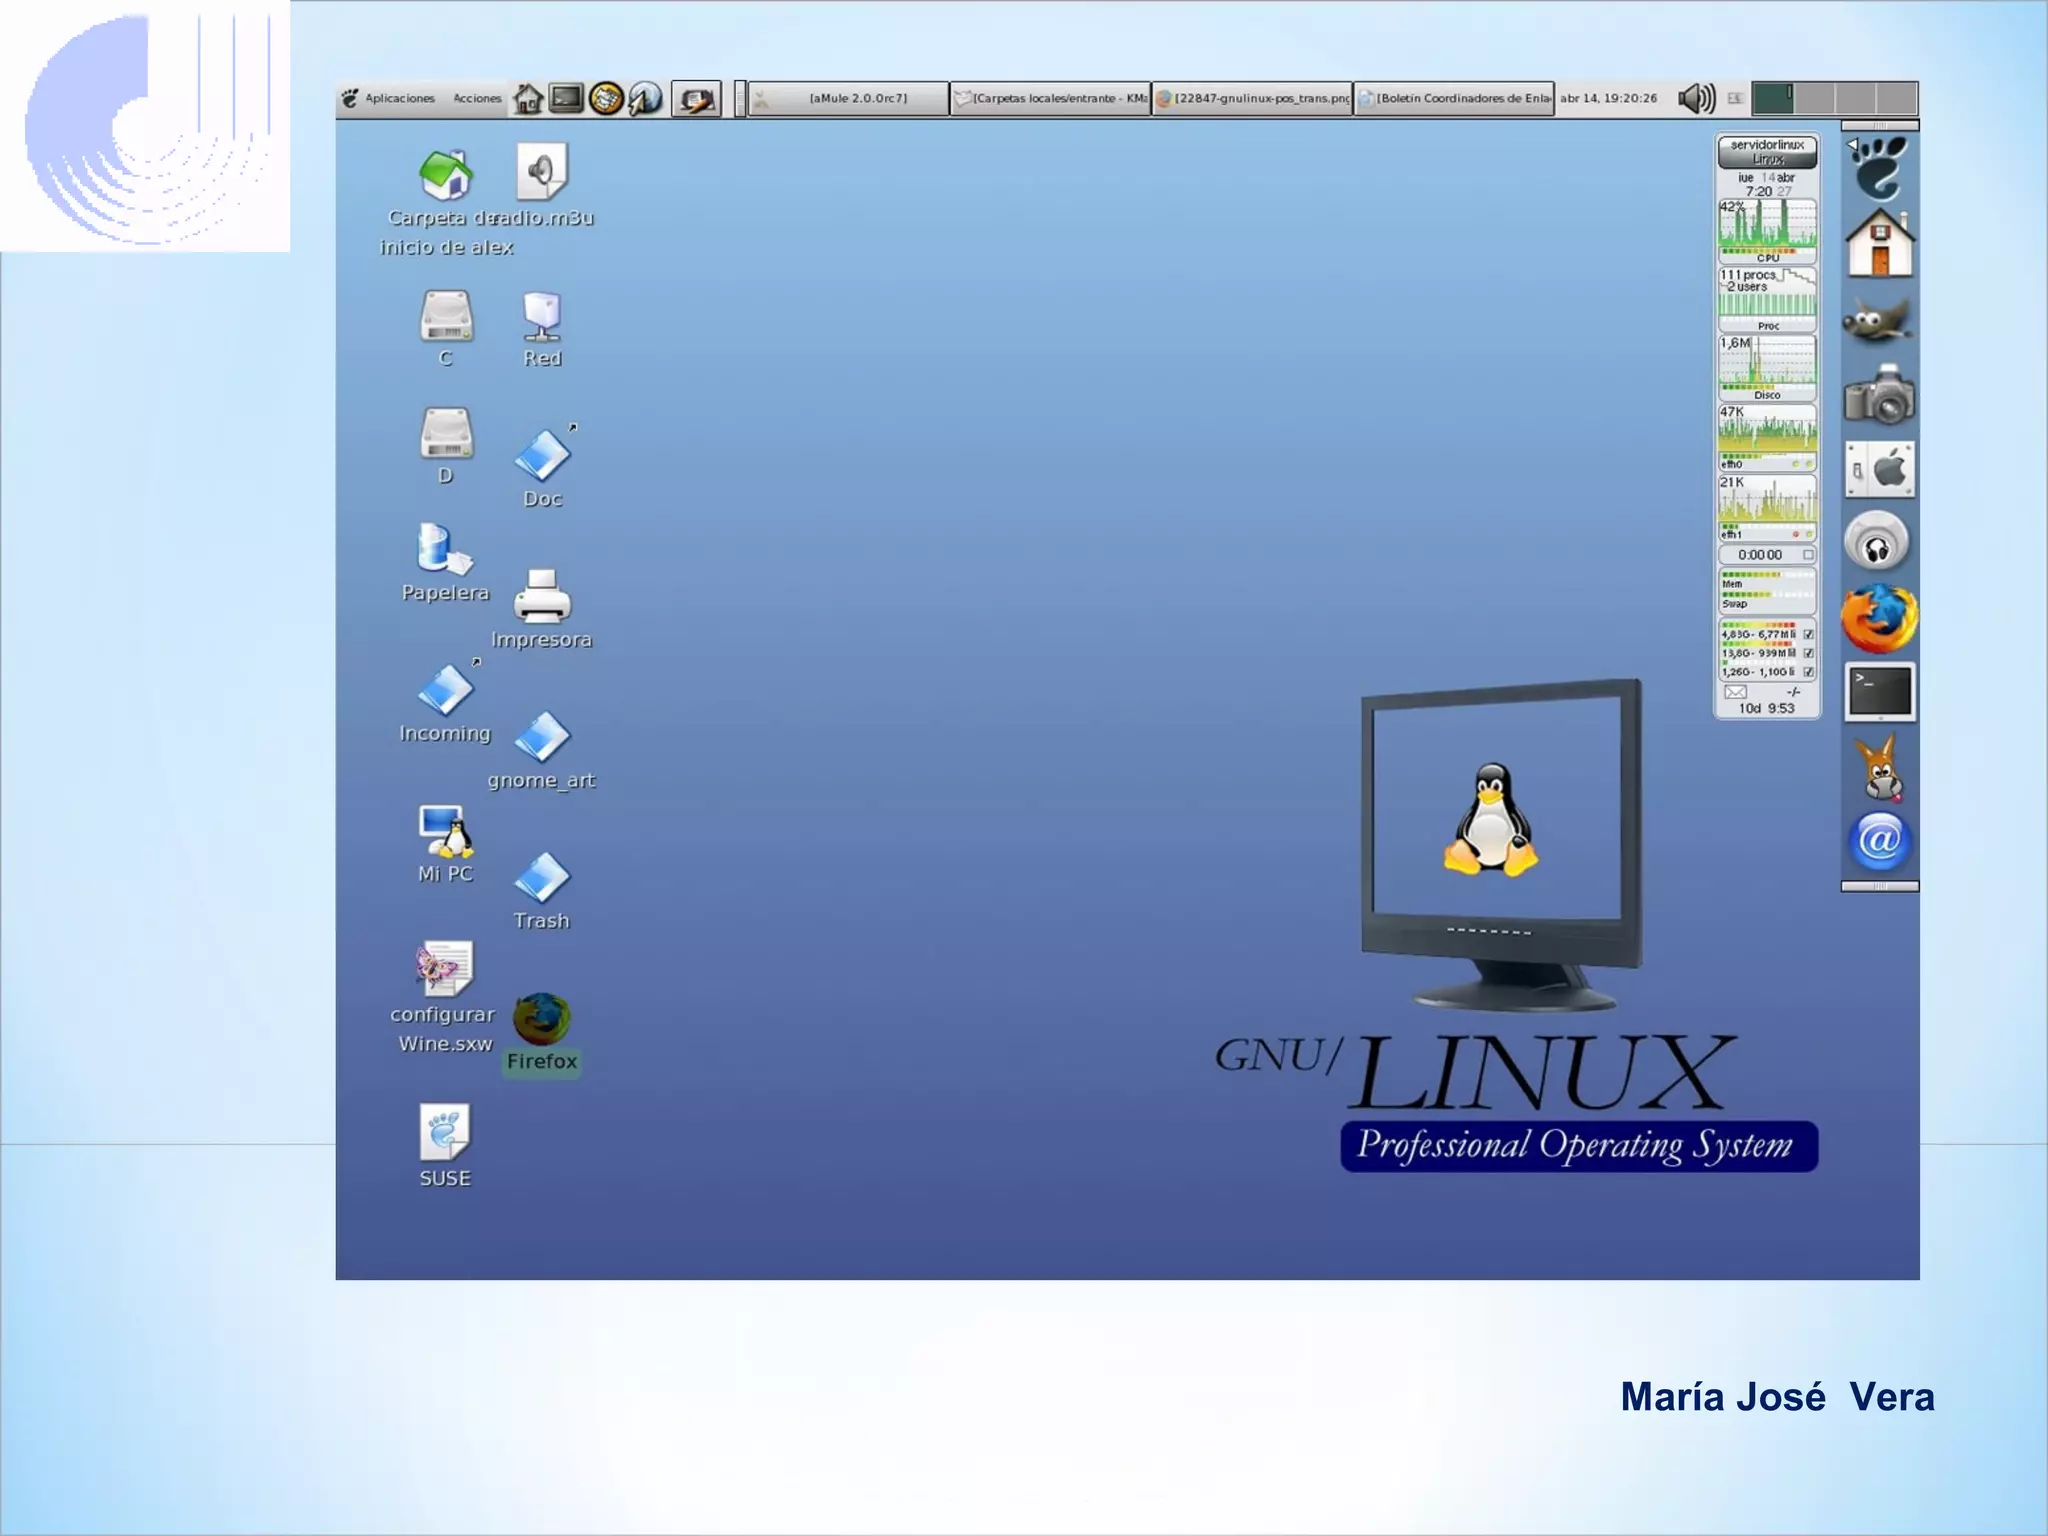
Task: Click the terminal launcher in top panel
Action: 566,98
